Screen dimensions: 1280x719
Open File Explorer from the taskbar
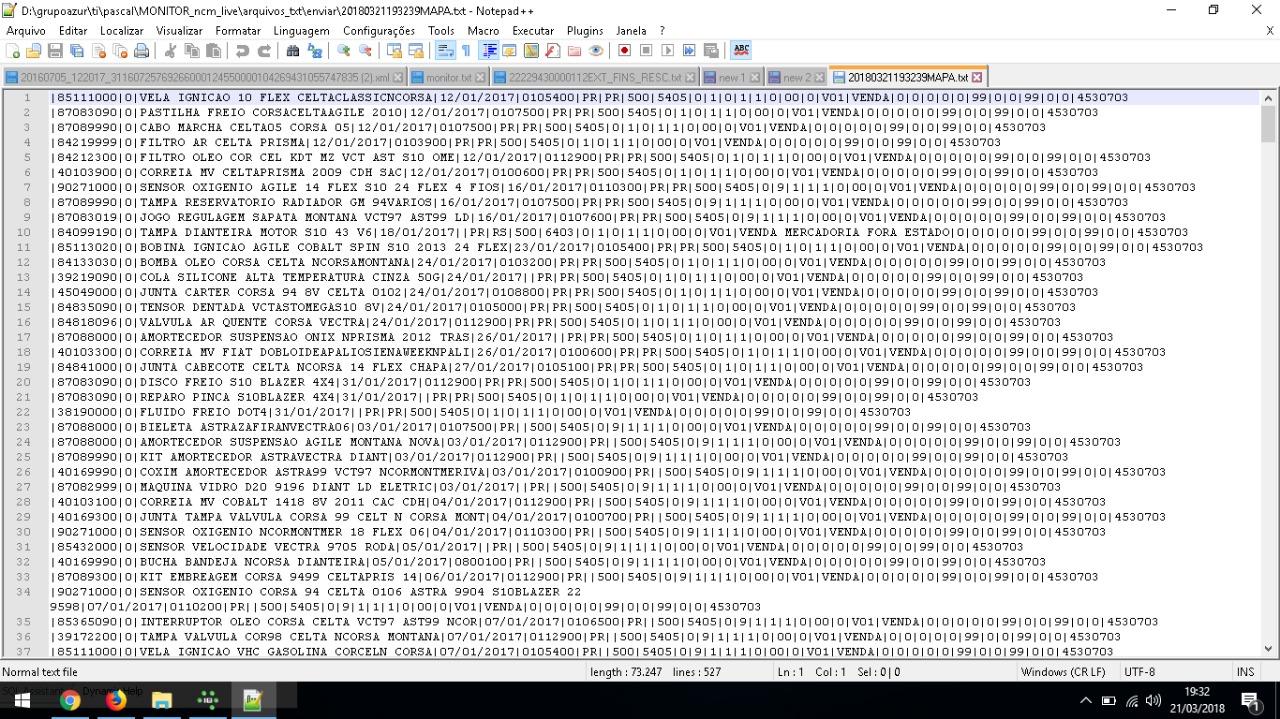click(162, 701)
